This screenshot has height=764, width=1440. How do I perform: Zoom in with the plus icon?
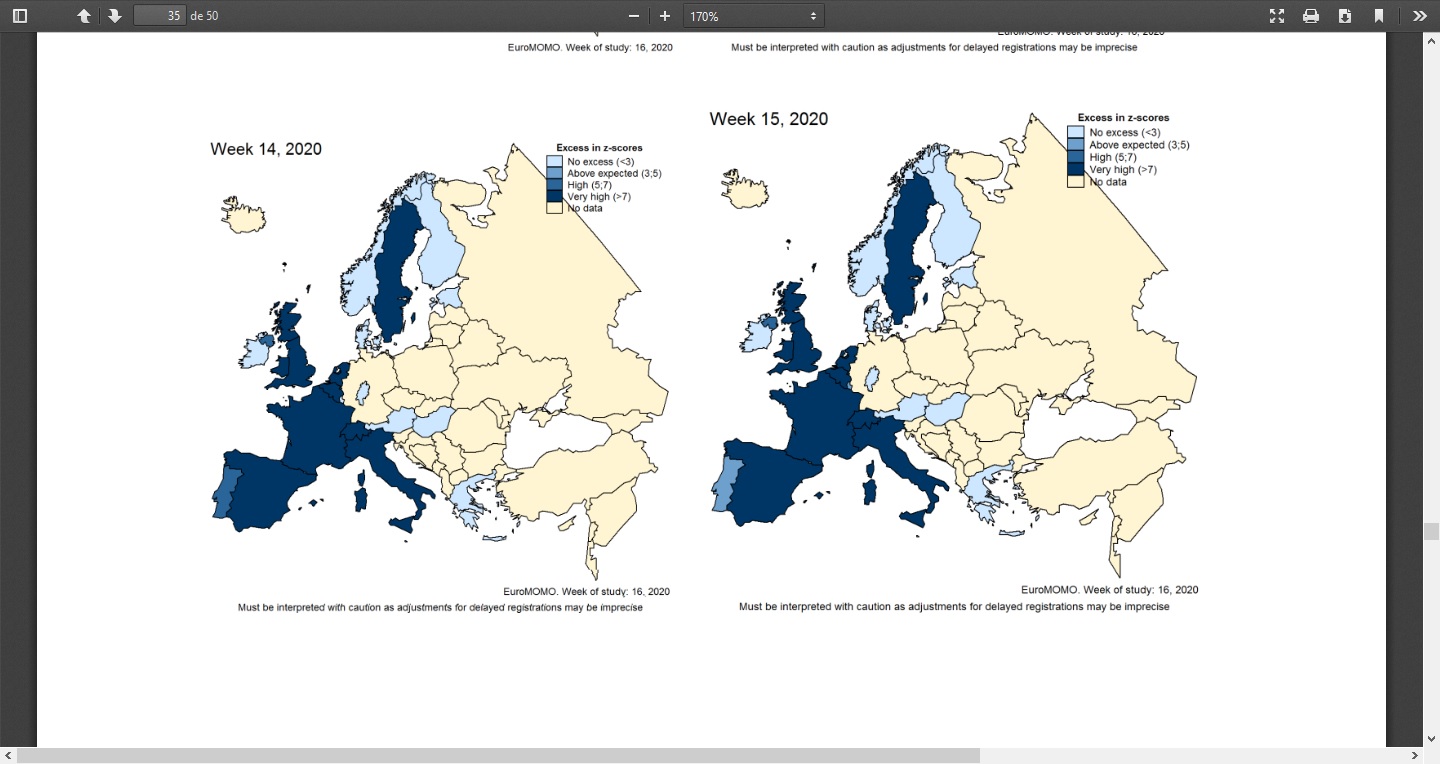665,16
